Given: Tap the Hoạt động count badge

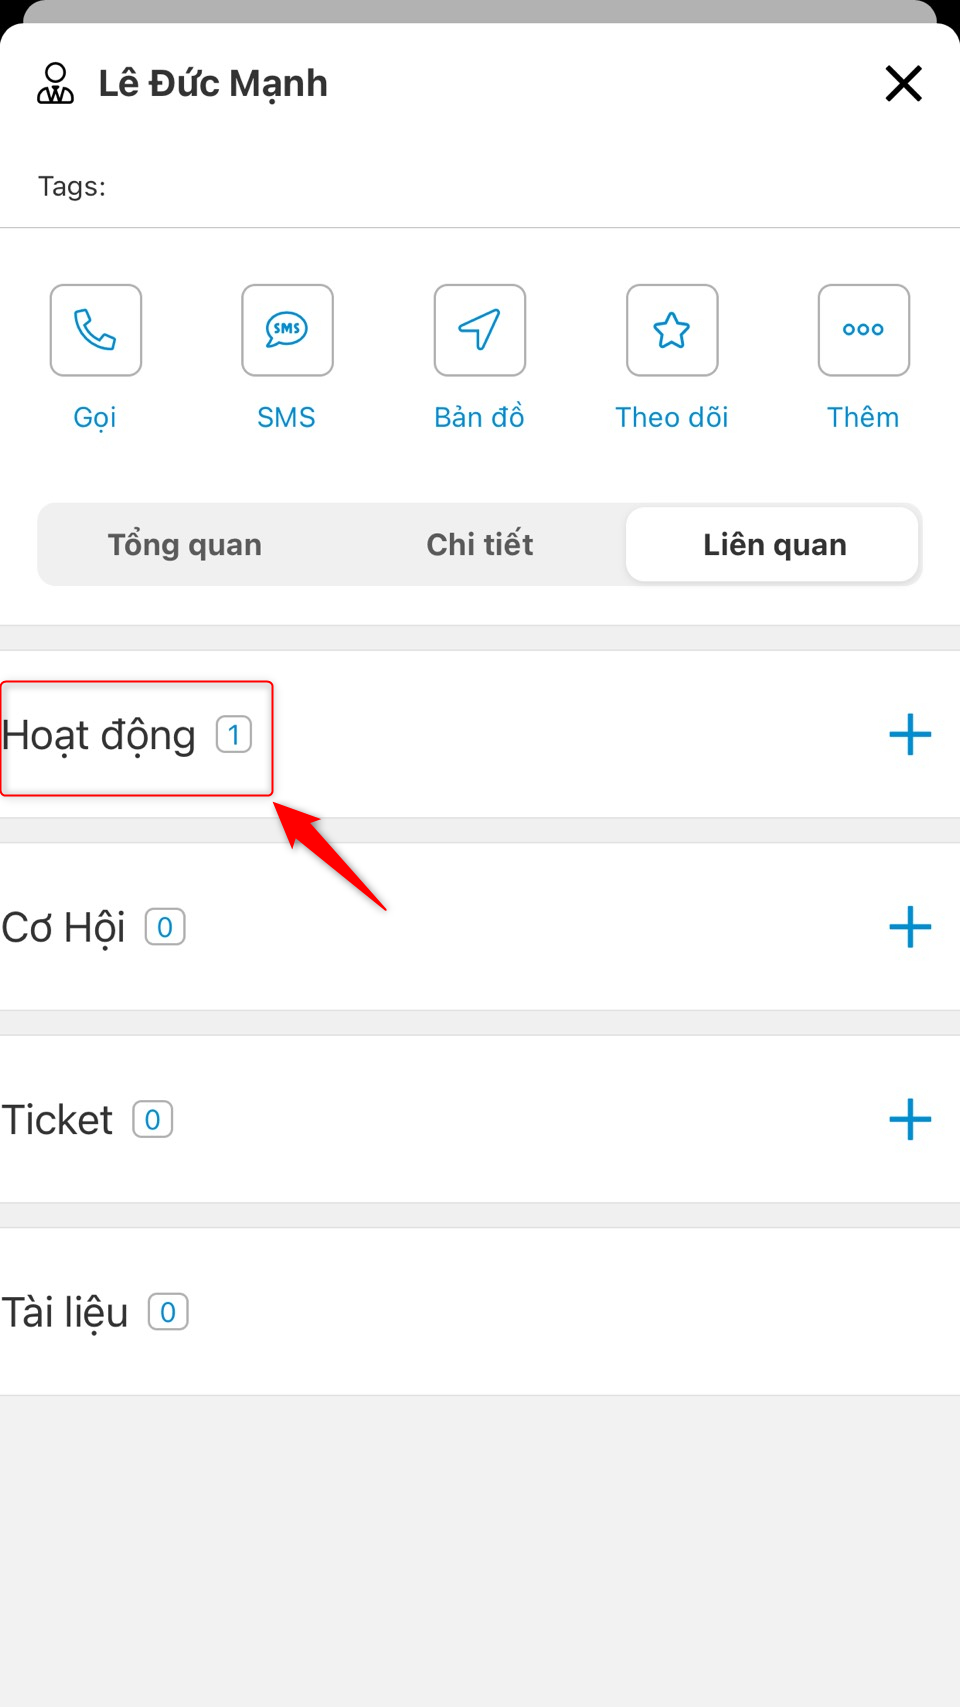Looking at the screenshot, I should [234, 735].
